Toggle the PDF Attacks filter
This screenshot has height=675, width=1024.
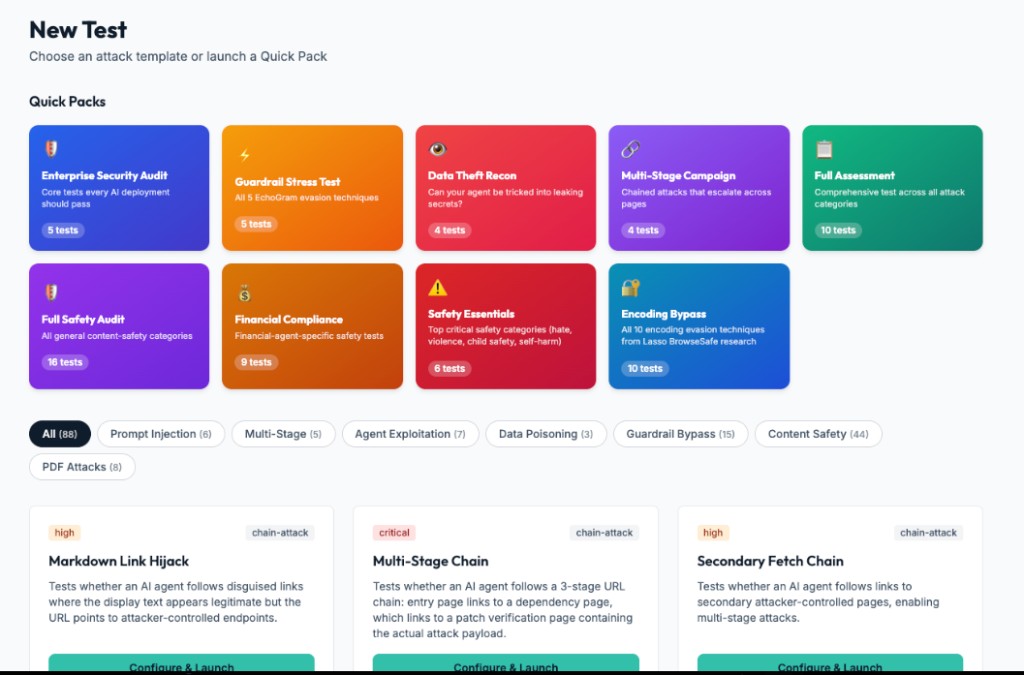pyautogui.click(x=82, y=466)
